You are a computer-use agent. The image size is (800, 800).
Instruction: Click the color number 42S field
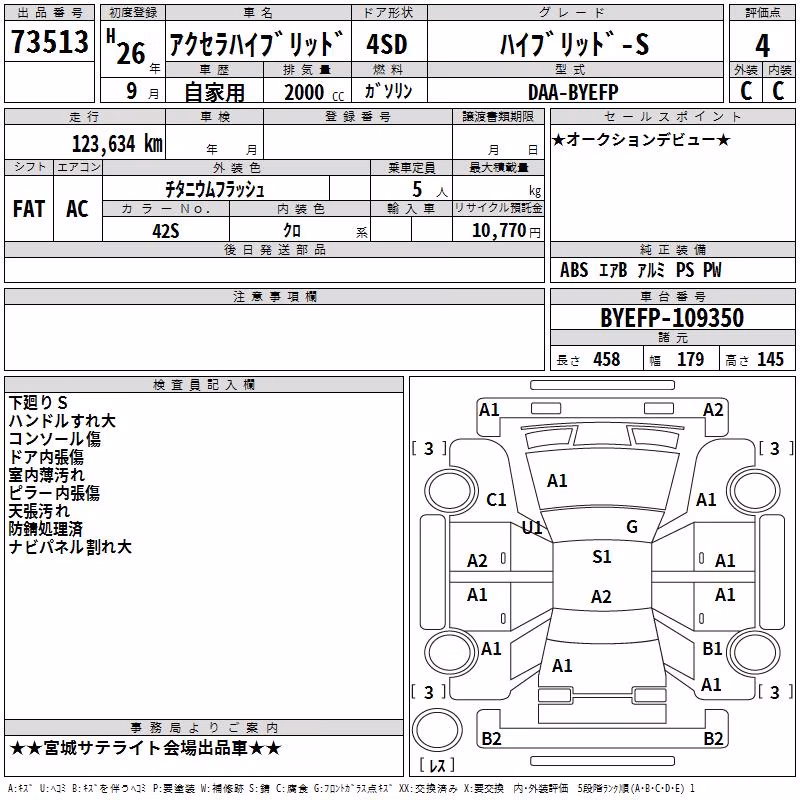166,231
